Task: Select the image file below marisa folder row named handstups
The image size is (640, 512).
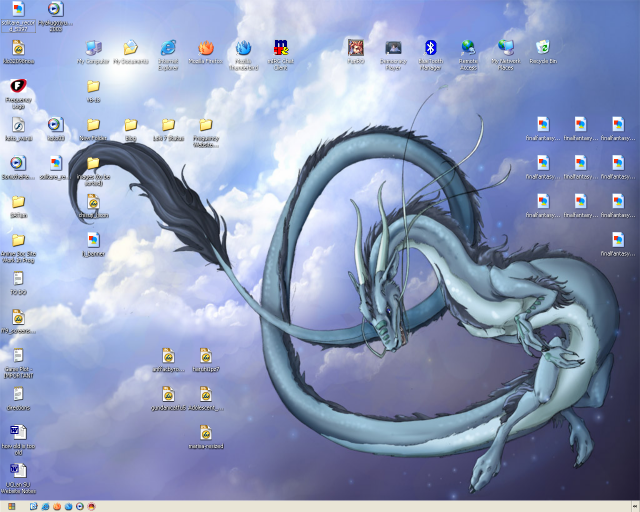Action: (206, 360)
